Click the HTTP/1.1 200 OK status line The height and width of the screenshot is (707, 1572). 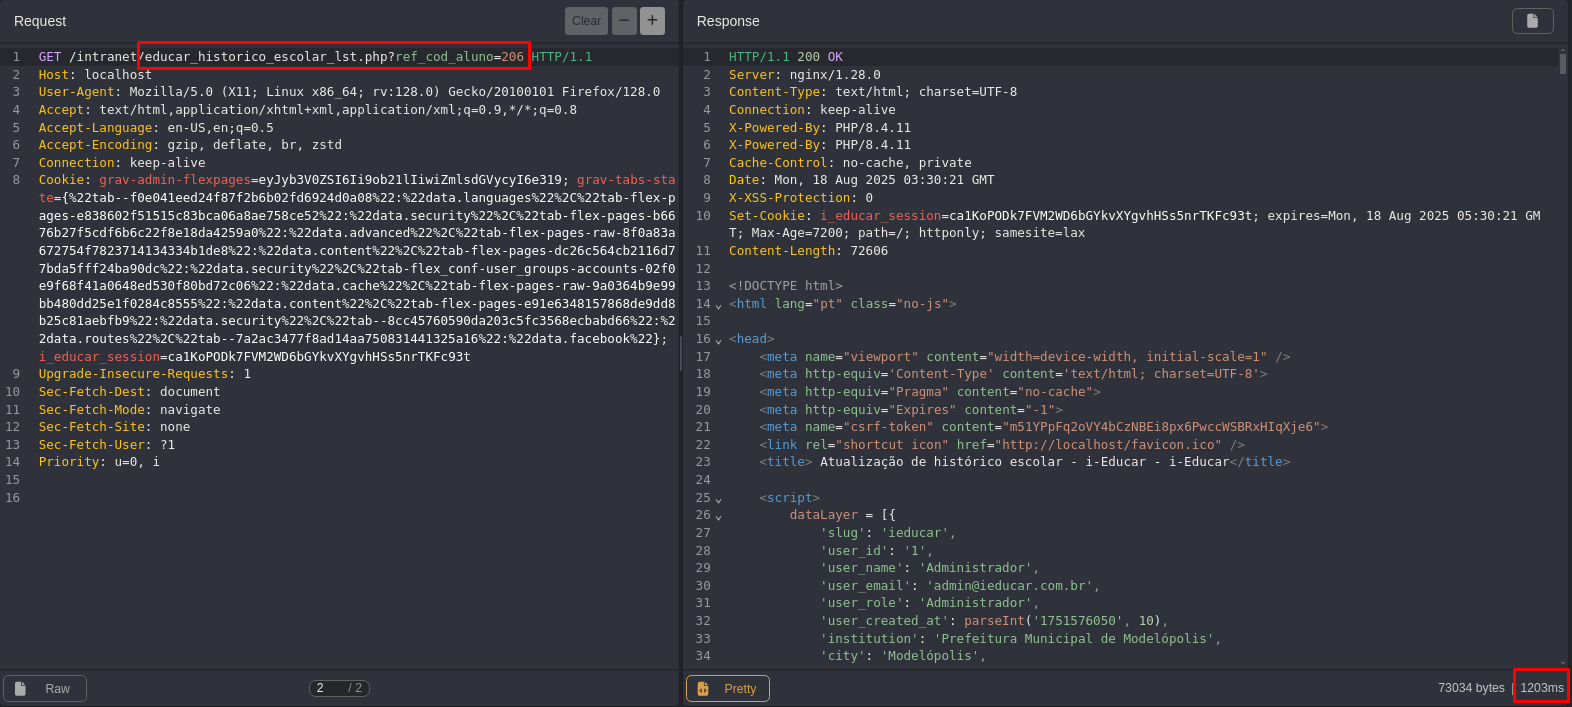pyautogui.click(x=786, y=57)
